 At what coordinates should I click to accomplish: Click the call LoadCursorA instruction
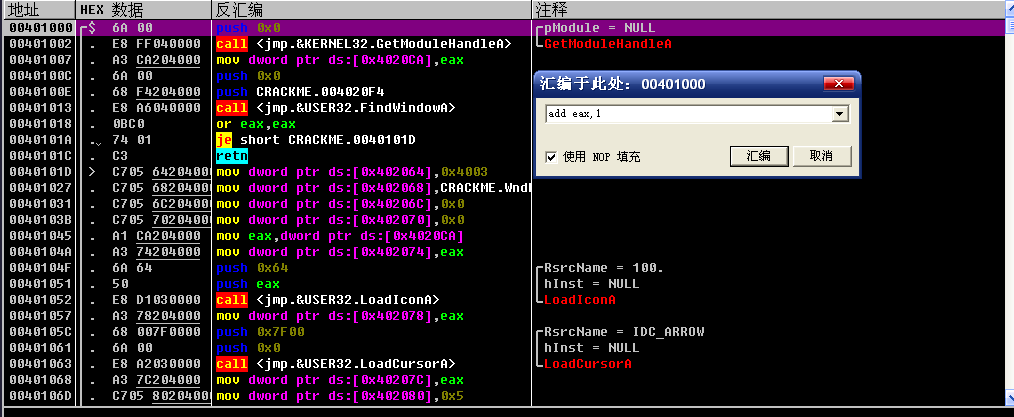336,363
